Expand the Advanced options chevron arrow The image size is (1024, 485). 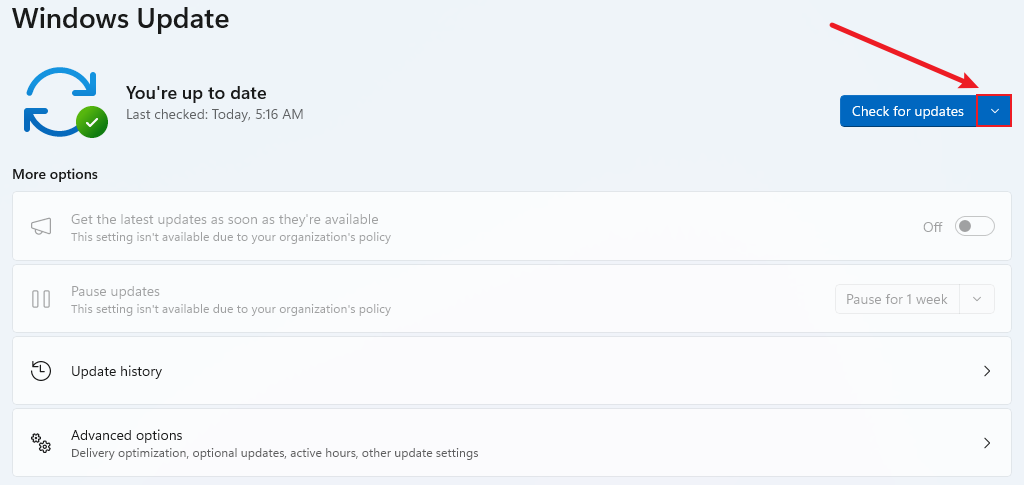pyautogui.click(x=987, y=443)
